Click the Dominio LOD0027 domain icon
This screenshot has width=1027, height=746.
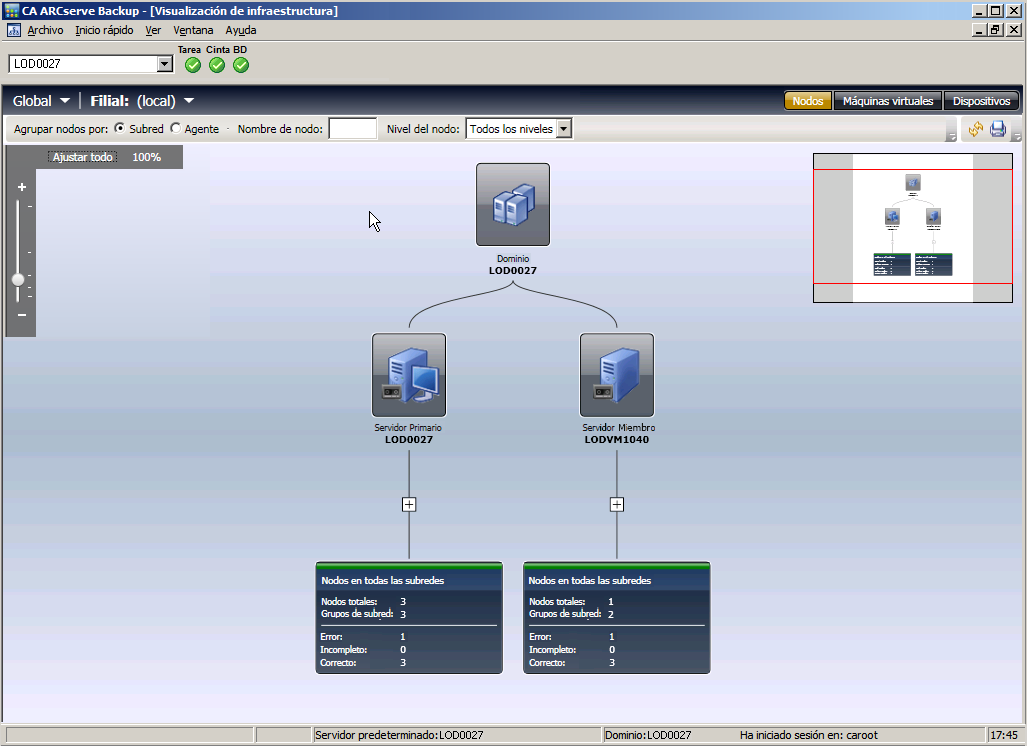tap(512, 204)
